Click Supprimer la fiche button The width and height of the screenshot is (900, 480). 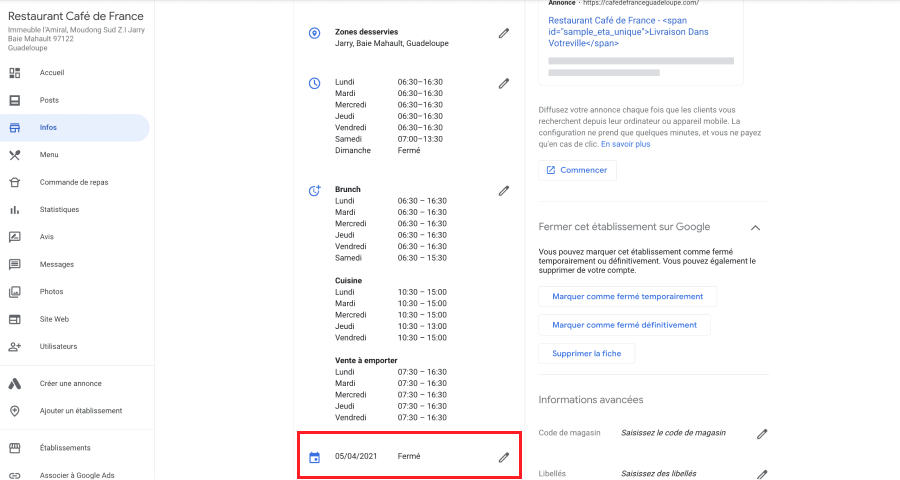point(587,354)
